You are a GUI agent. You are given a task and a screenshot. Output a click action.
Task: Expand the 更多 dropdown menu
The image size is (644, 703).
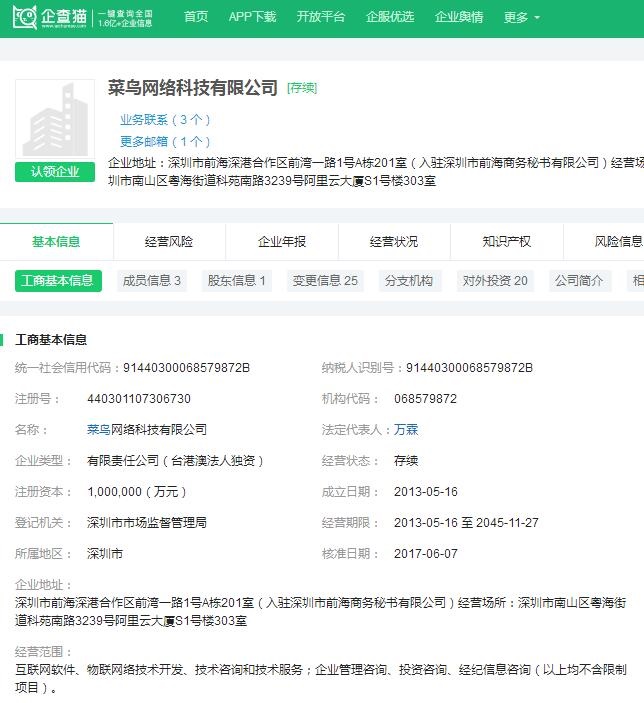click(x=522, y=17)
